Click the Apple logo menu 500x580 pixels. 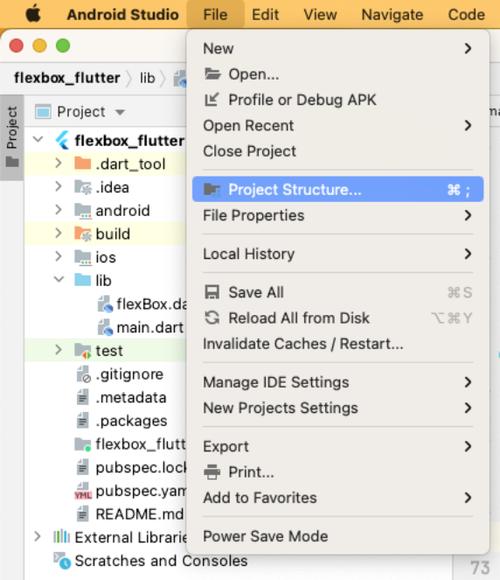click(33, 15)
